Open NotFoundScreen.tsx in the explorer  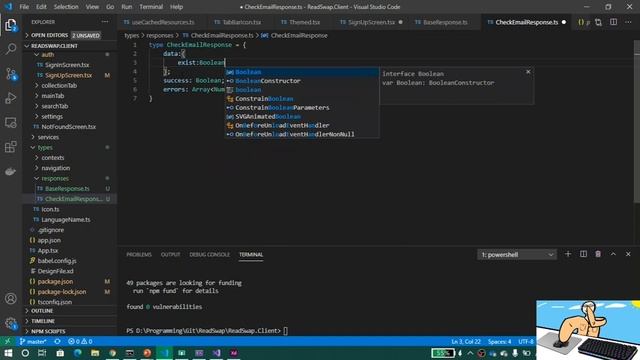pos(69,127)
